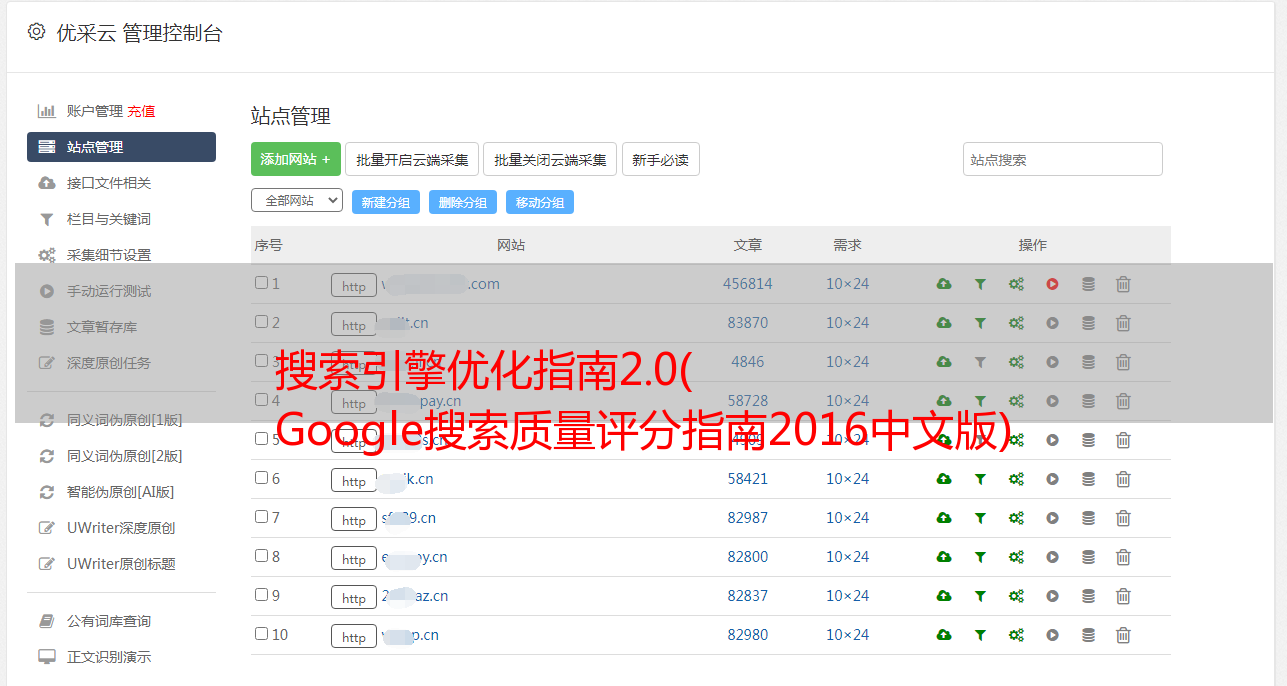Image resolution: width=1287 pixels, height=686 pixels.
Task: Tick the checkbox for site row 4
Action: 261,400
